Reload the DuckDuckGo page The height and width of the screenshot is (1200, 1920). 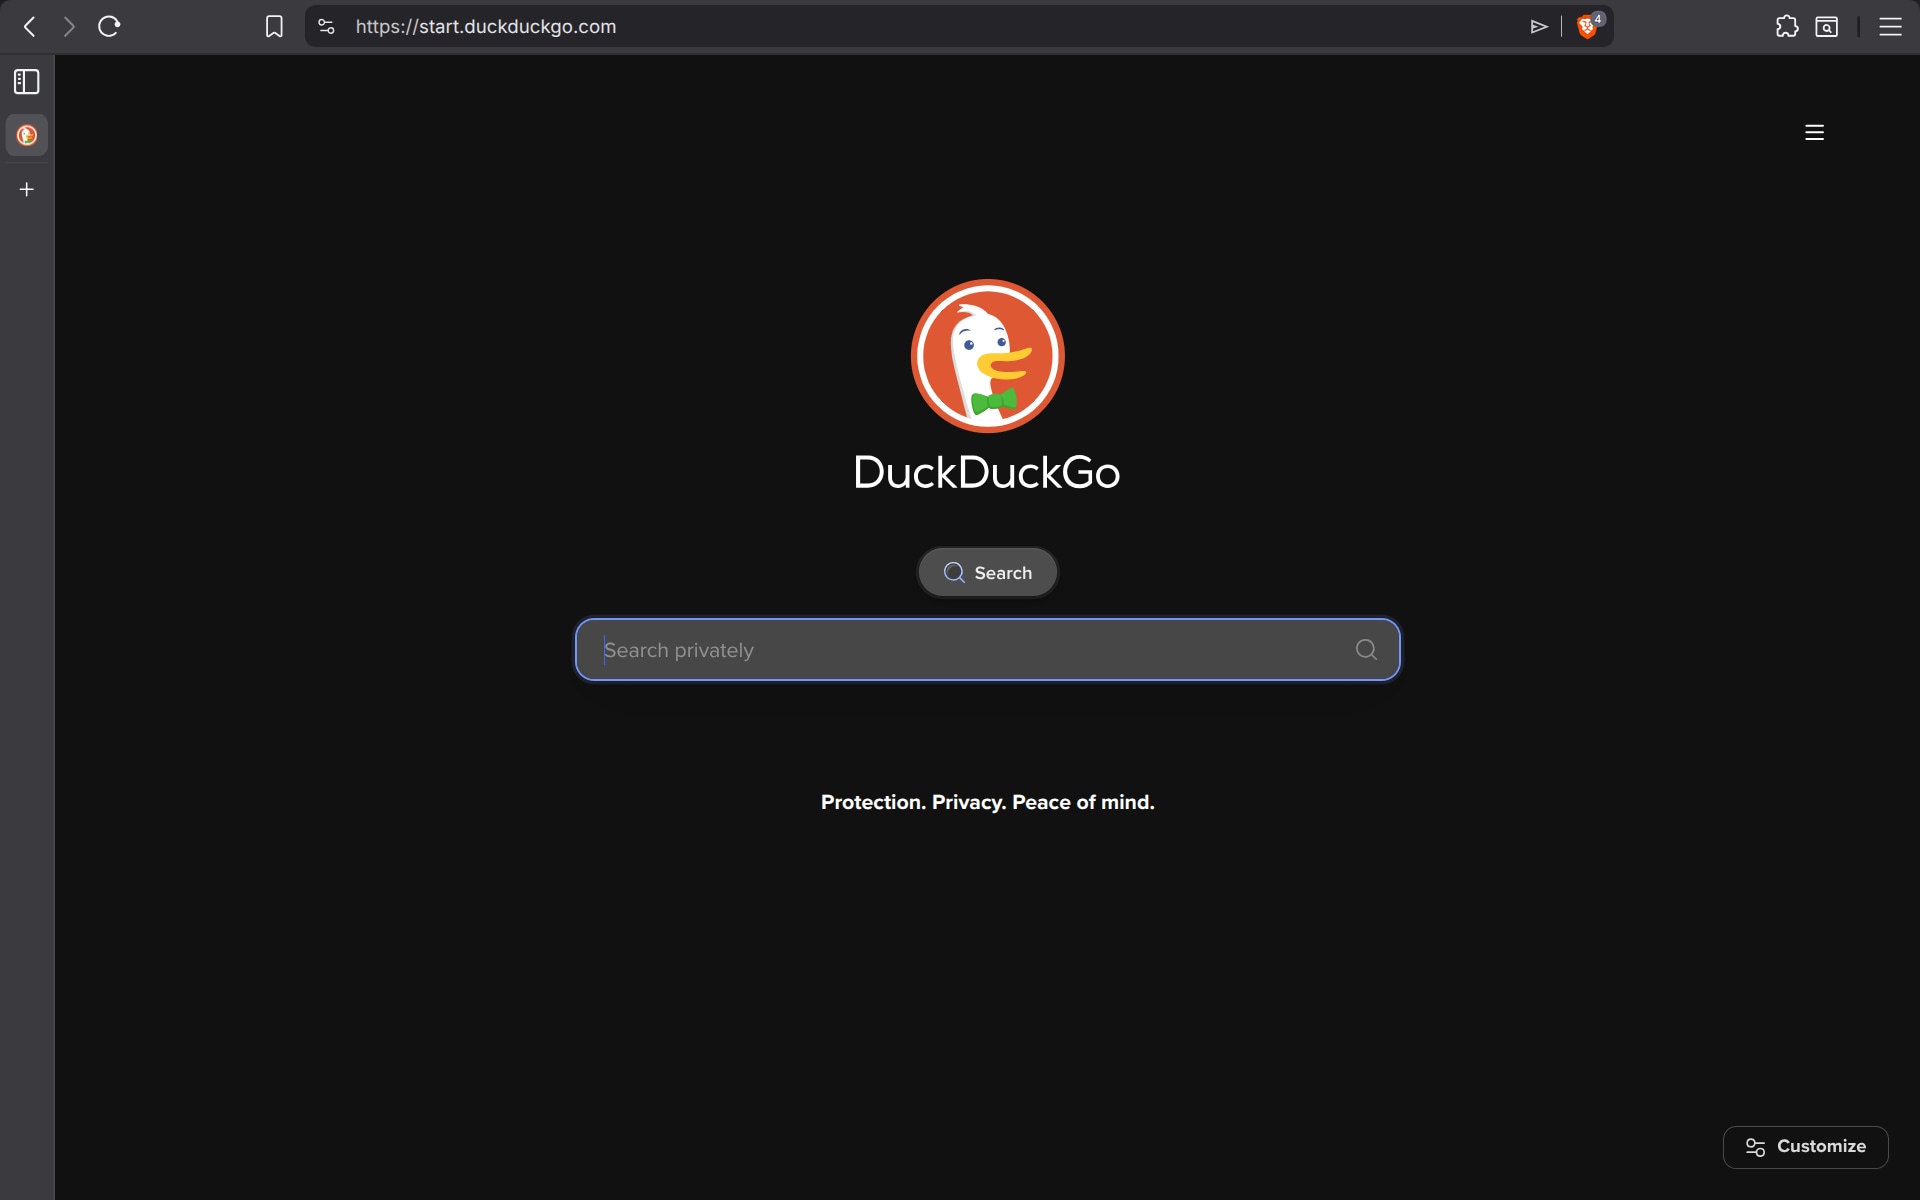(109, 27)
